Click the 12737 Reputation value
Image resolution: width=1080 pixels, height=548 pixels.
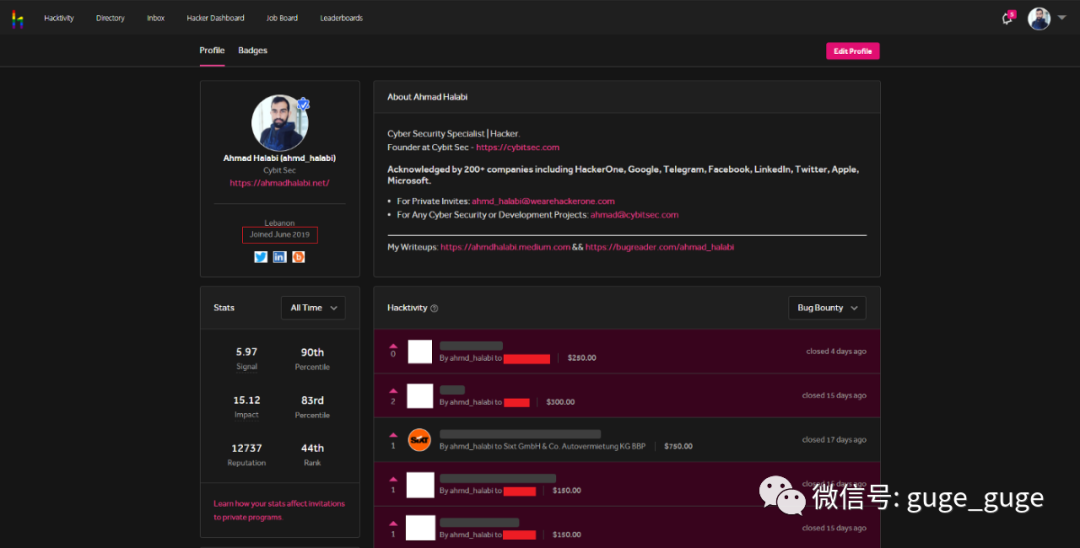click(247, 448)
